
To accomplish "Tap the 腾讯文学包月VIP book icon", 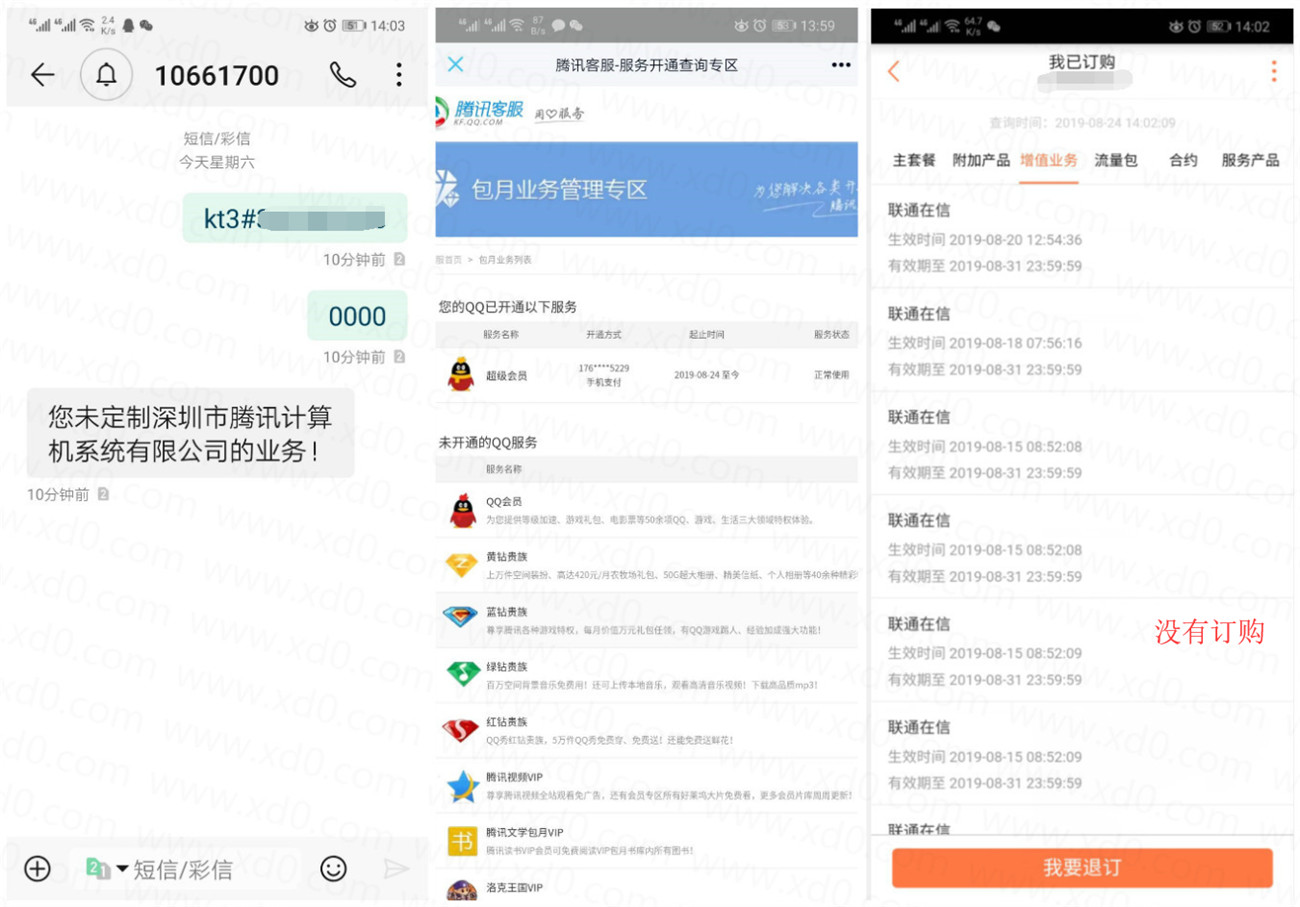I will (x=461, y=842).
